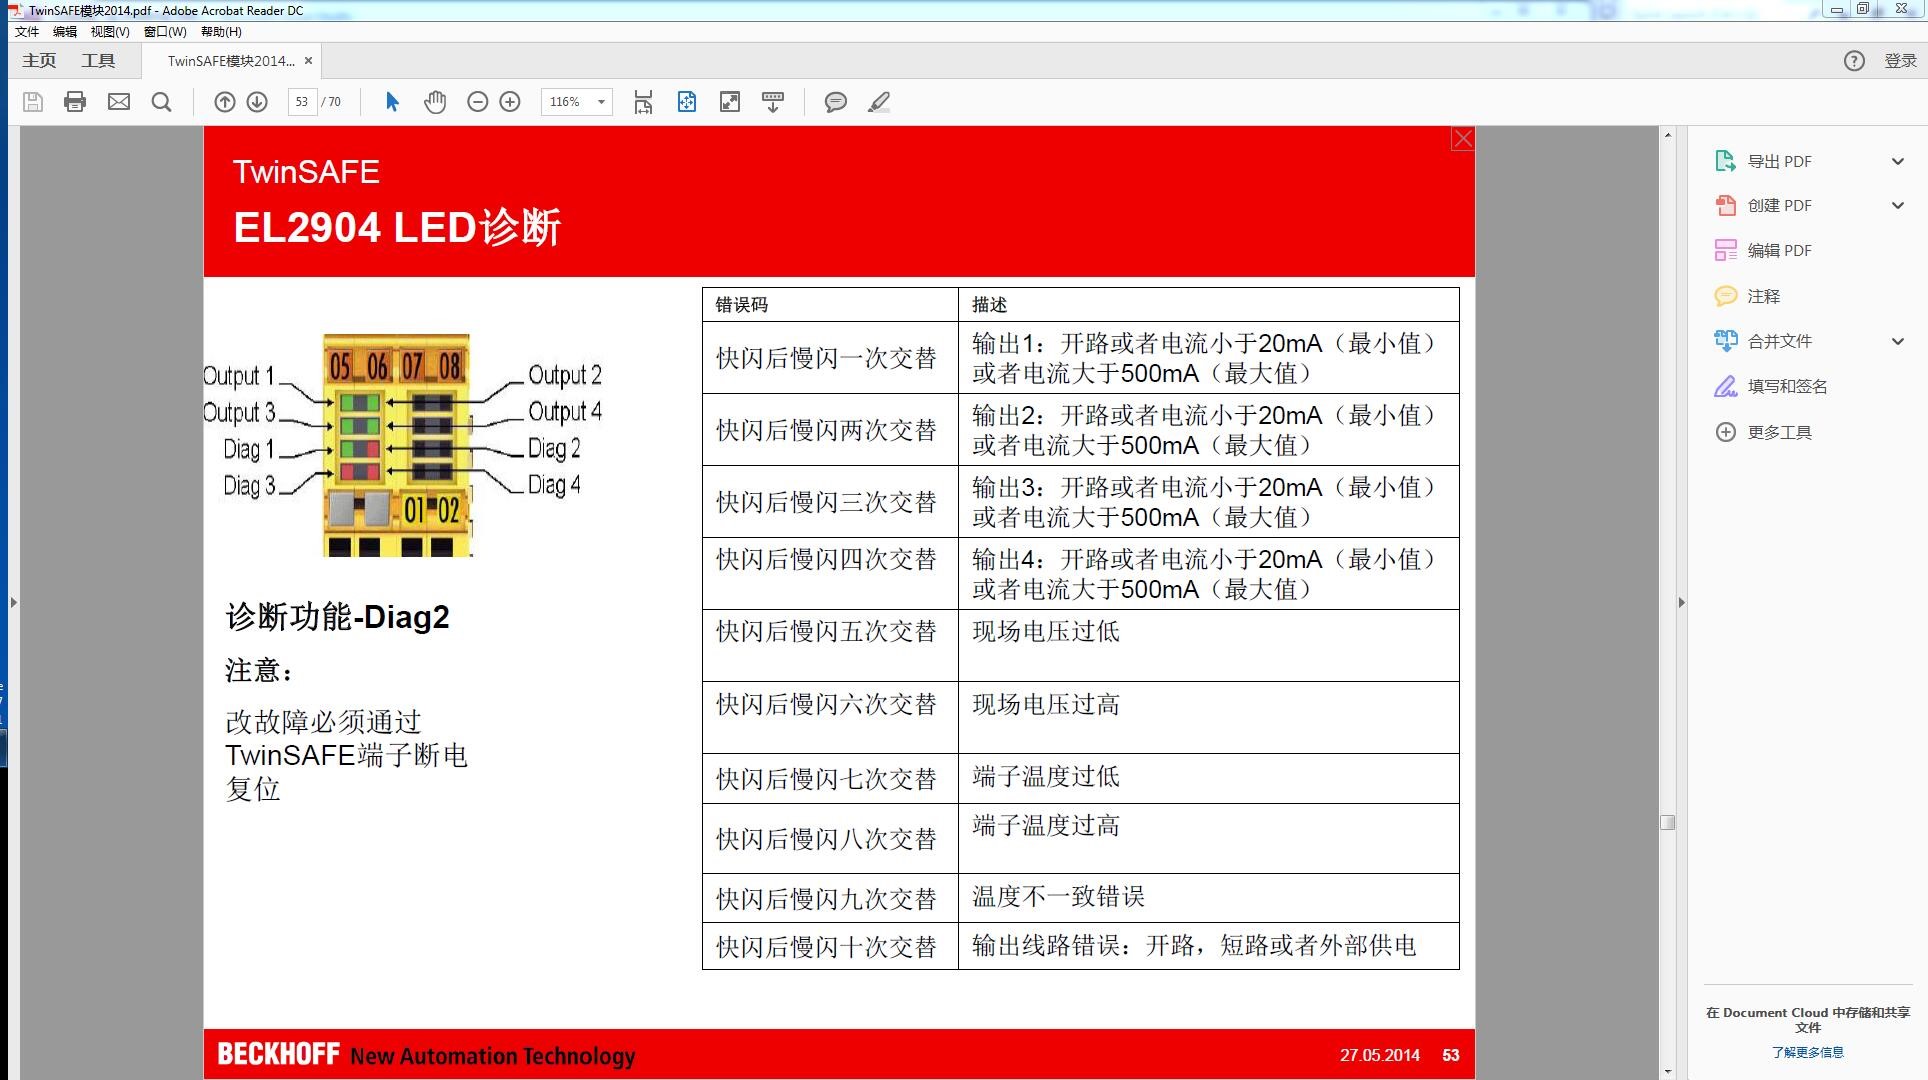
Task: Open Create PDF tool
Action: [1779, 205]
